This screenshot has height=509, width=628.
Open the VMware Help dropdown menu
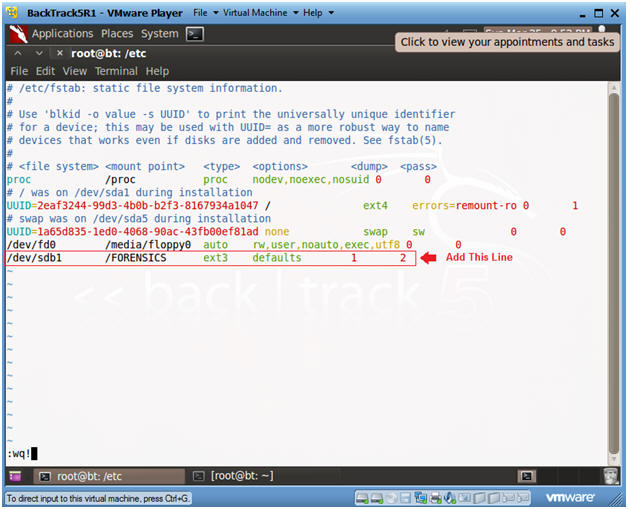[x=318, y=13]
